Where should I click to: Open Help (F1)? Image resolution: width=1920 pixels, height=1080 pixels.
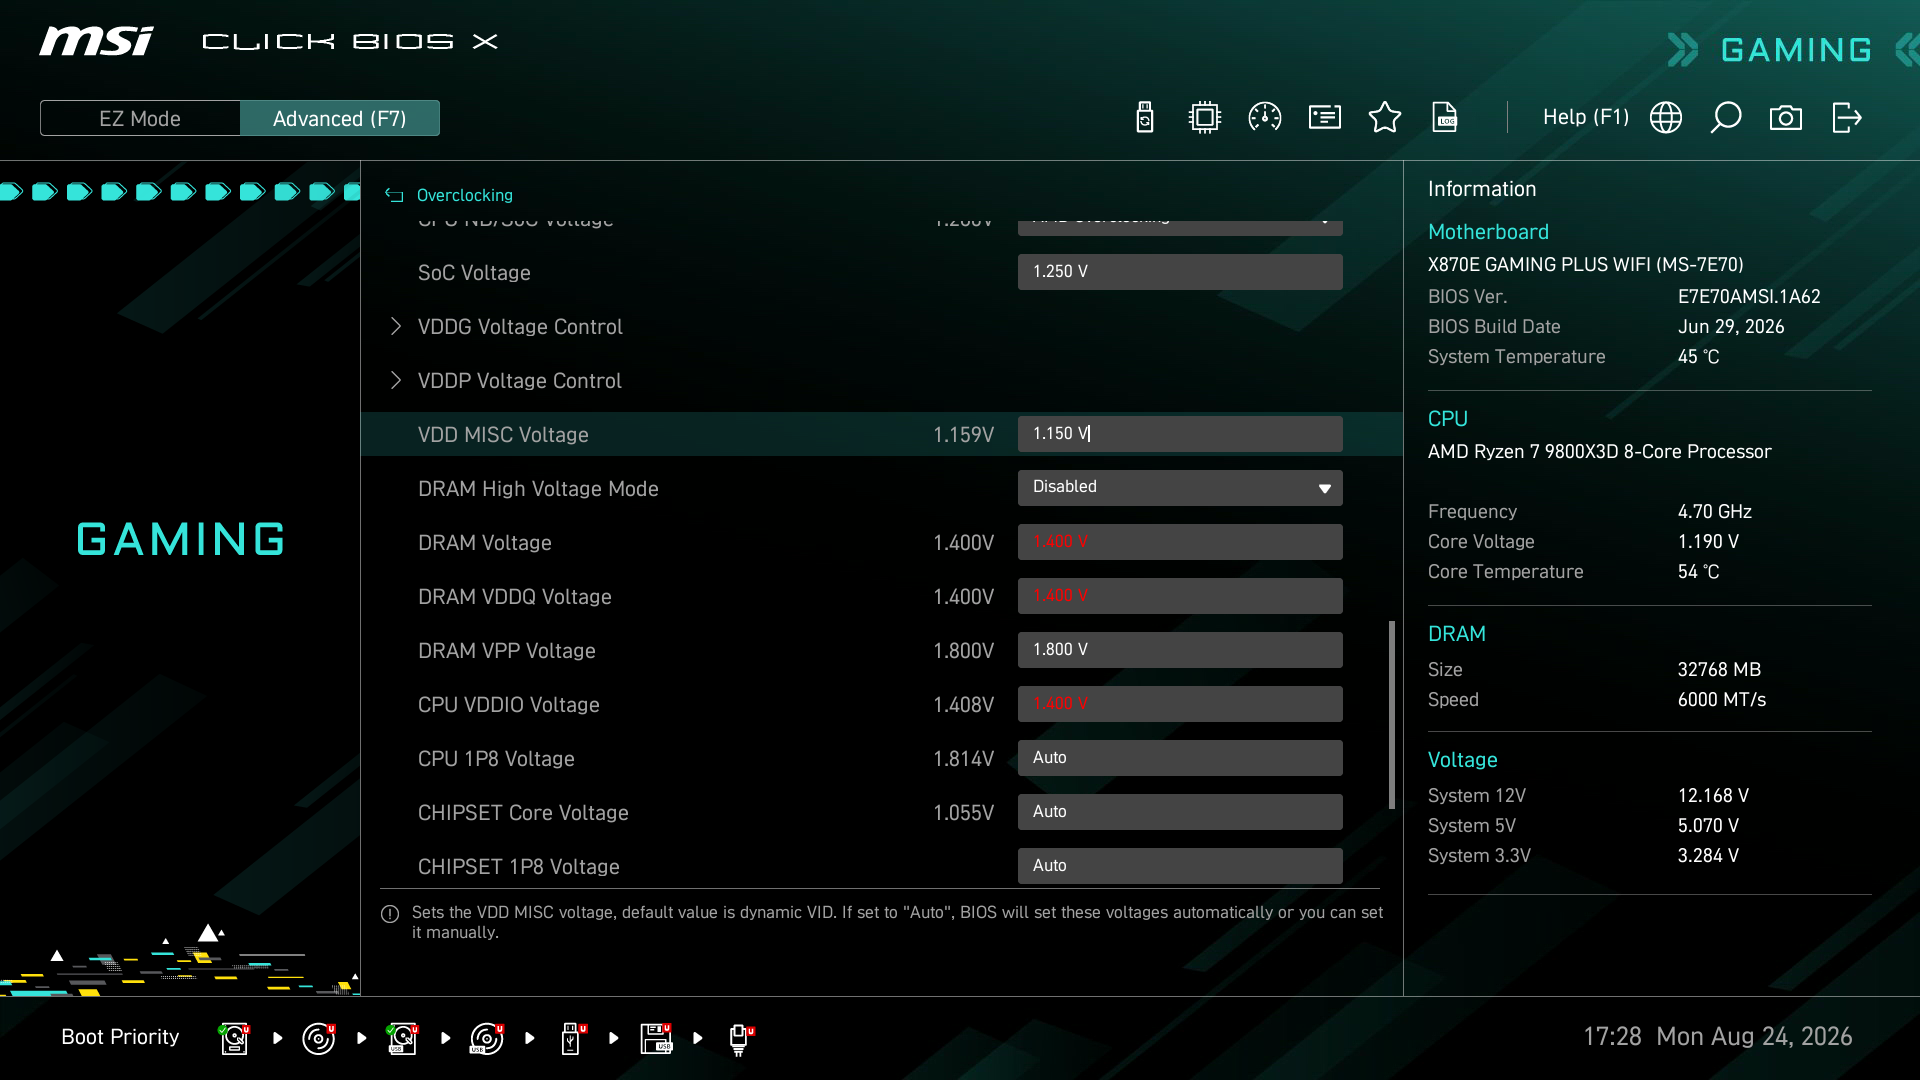click(x=1586, y=117)
